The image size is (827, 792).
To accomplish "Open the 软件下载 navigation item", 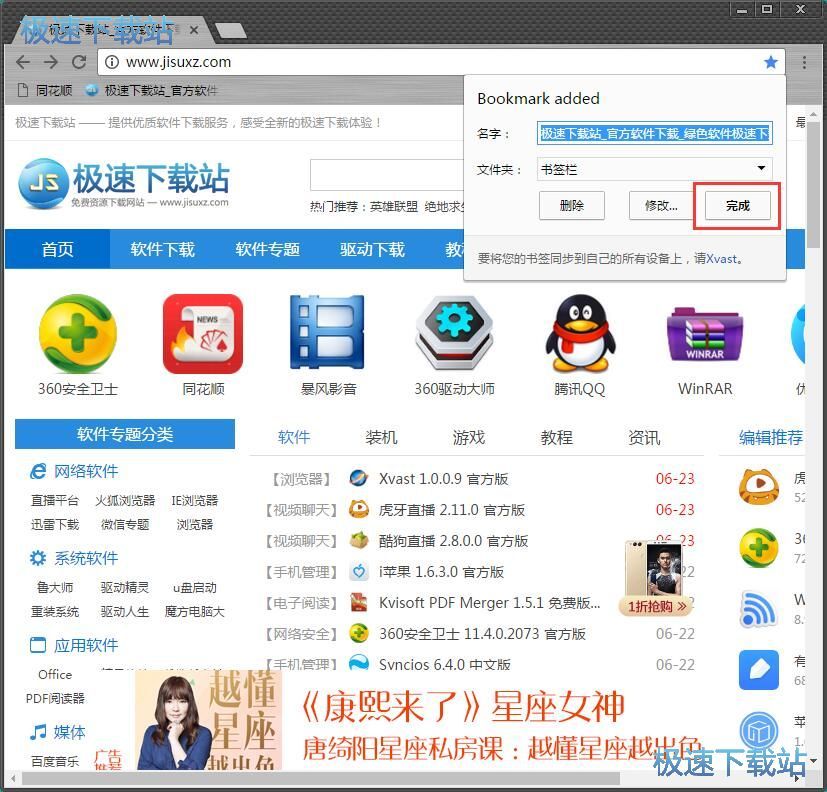I will tap(162, 249).
